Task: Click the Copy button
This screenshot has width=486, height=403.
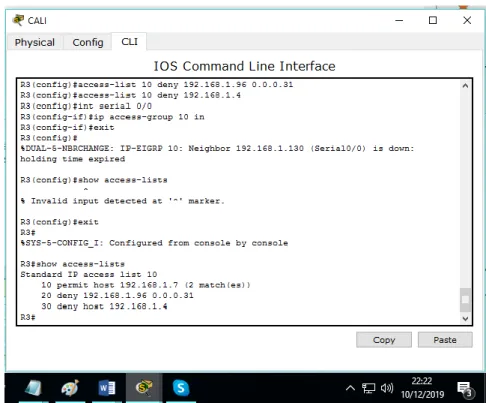Action: click(x=384, y=340)
